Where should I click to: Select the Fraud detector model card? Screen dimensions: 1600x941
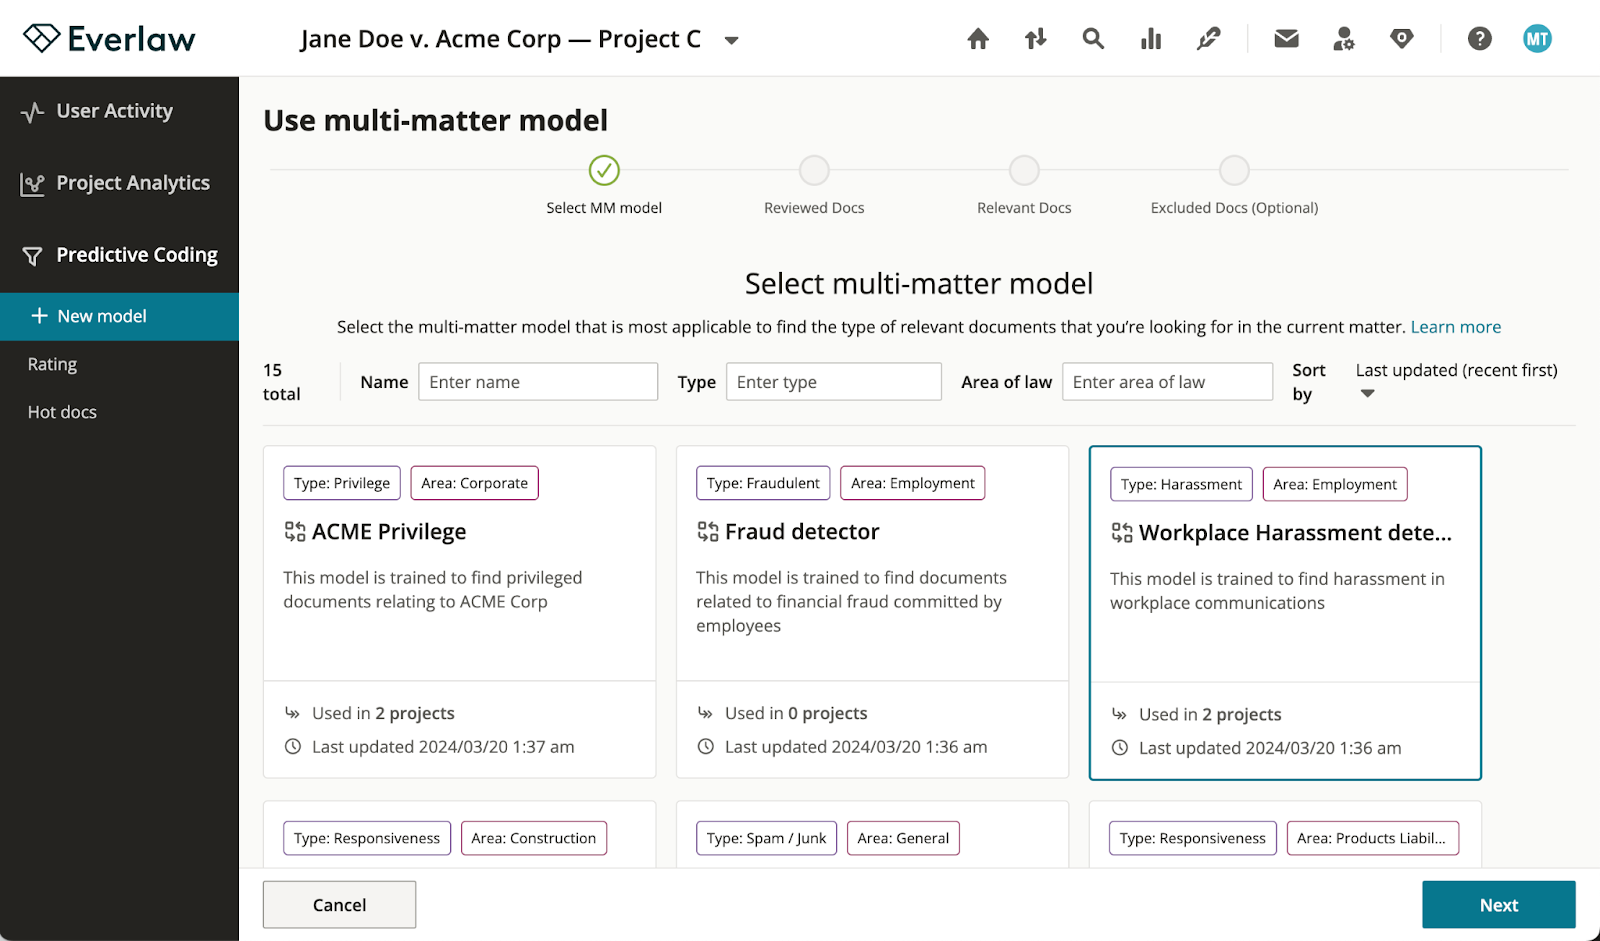[x=872, y=612]
